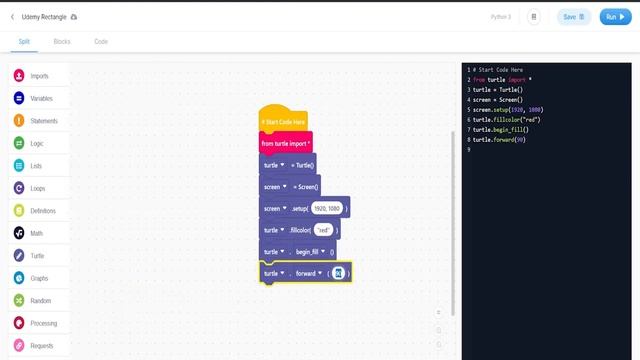The image size is (640, 360).
Task: Open the Statements block category
Action: pyautogui.click(x=38, y=121)
